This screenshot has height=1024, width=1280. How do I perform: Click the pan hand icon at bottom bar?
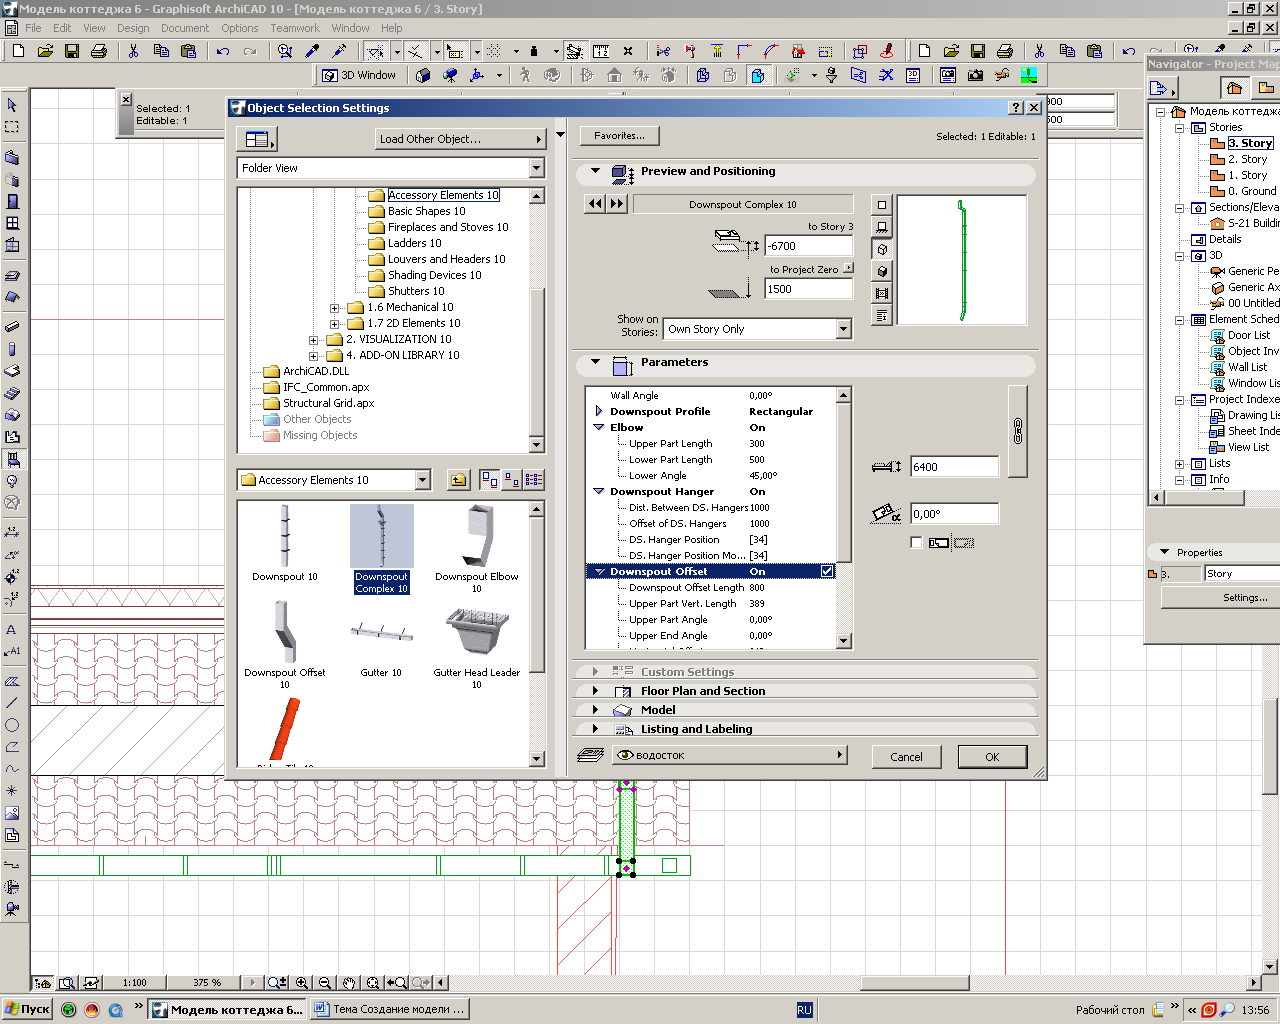click(x=349, y=983)
